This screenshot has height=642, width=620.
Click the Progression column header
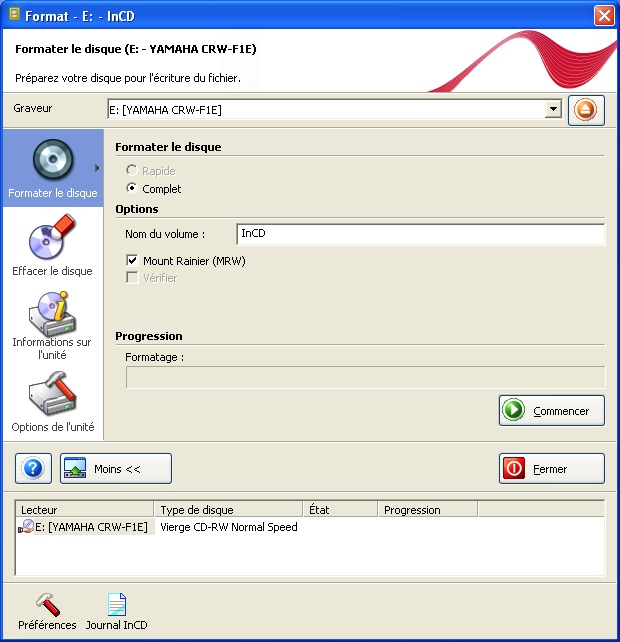(x=428, y=510)
